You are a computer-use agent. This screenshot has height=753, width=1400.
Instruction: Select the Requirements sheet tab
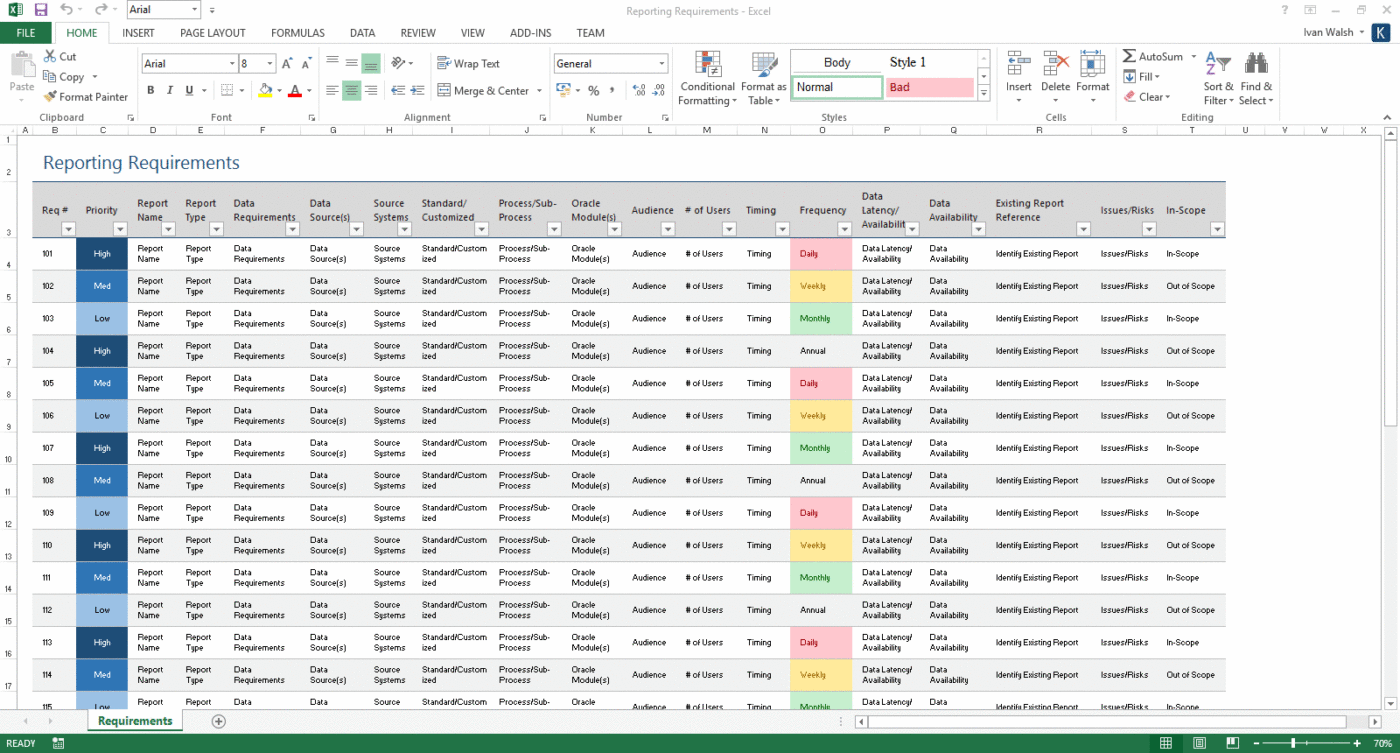click(x=134, y=720)
